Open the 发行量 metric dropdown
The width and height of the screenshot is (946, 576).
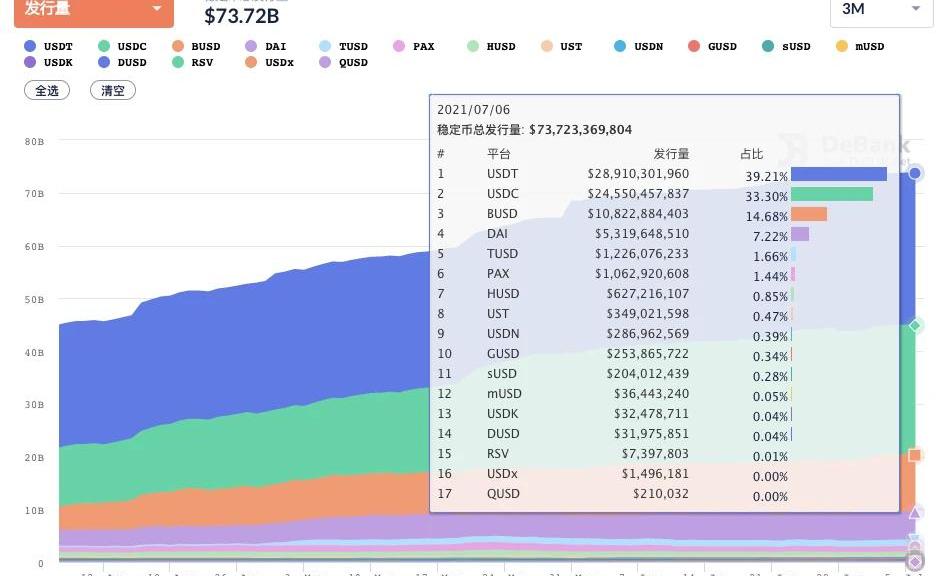pyautogui.click(x=94, y=12)
